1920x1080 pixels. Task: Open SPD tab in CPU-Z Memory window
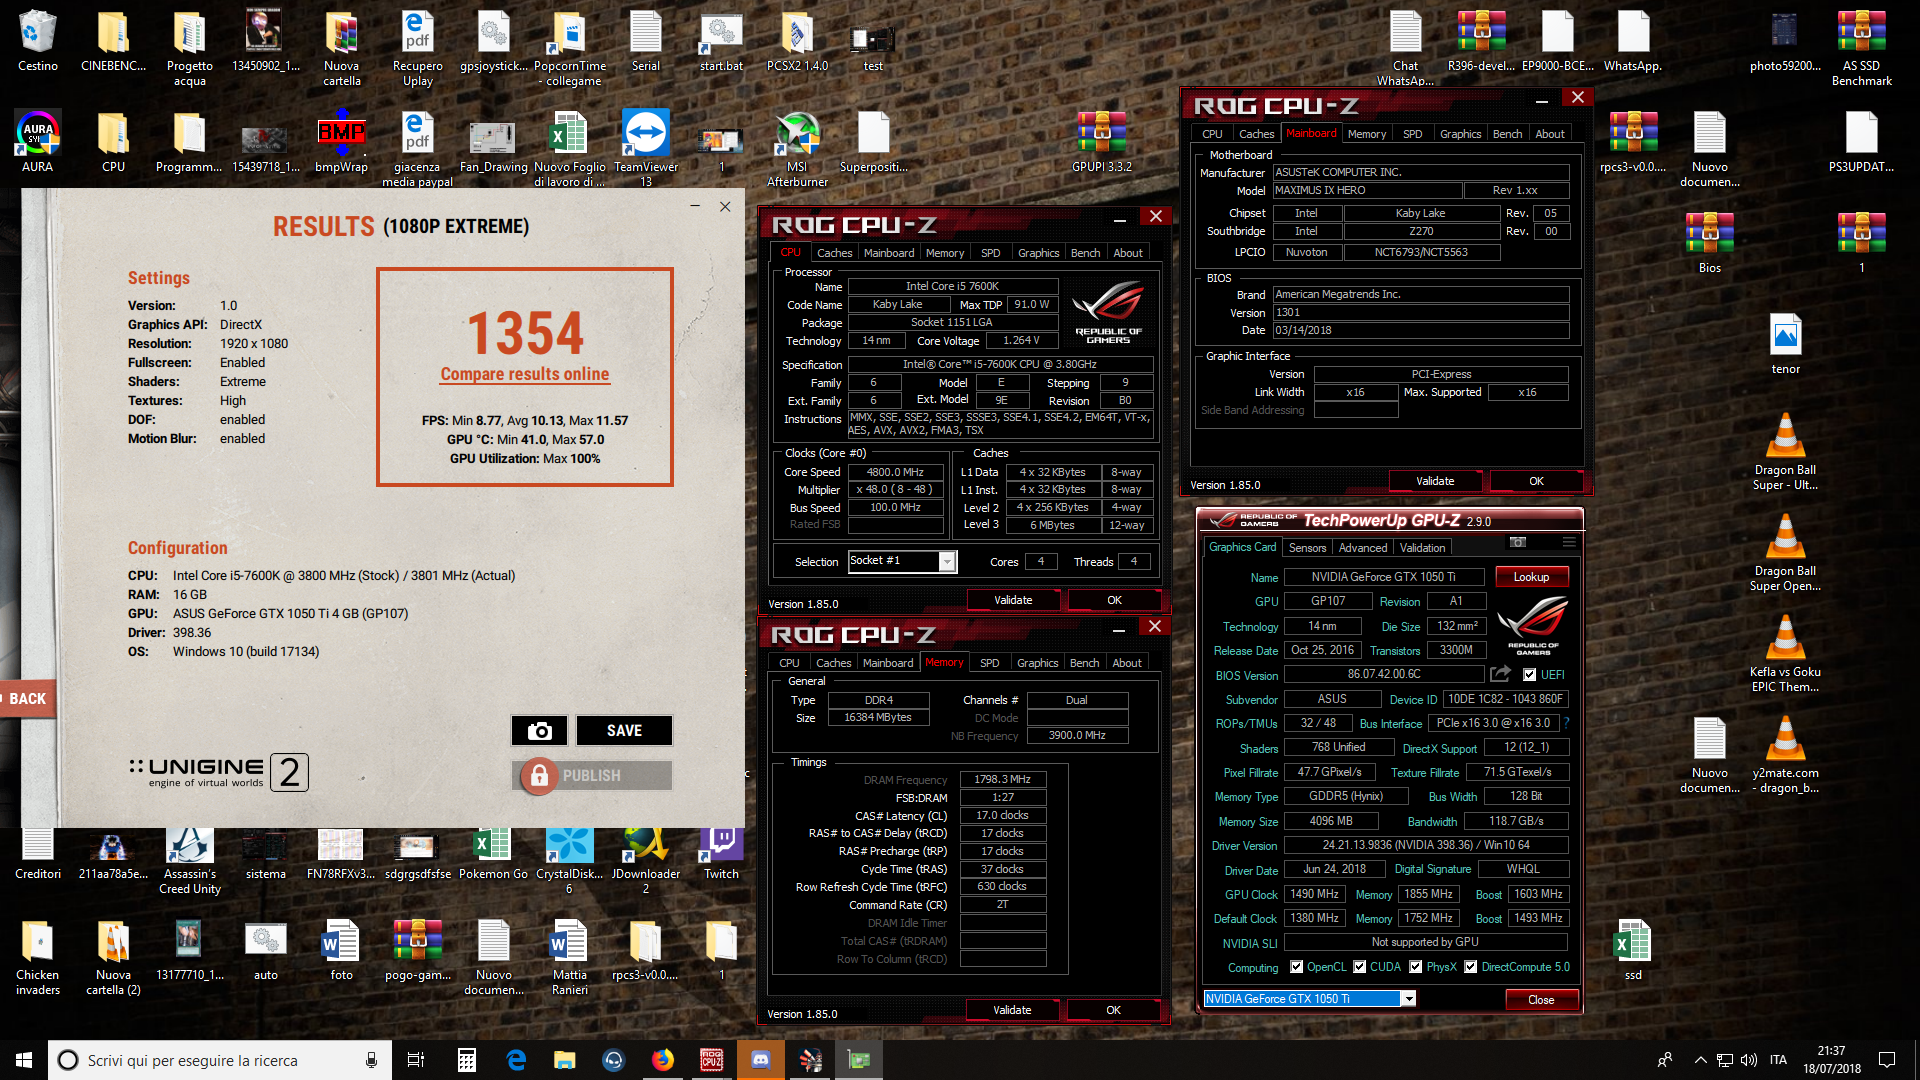point(989,663)
